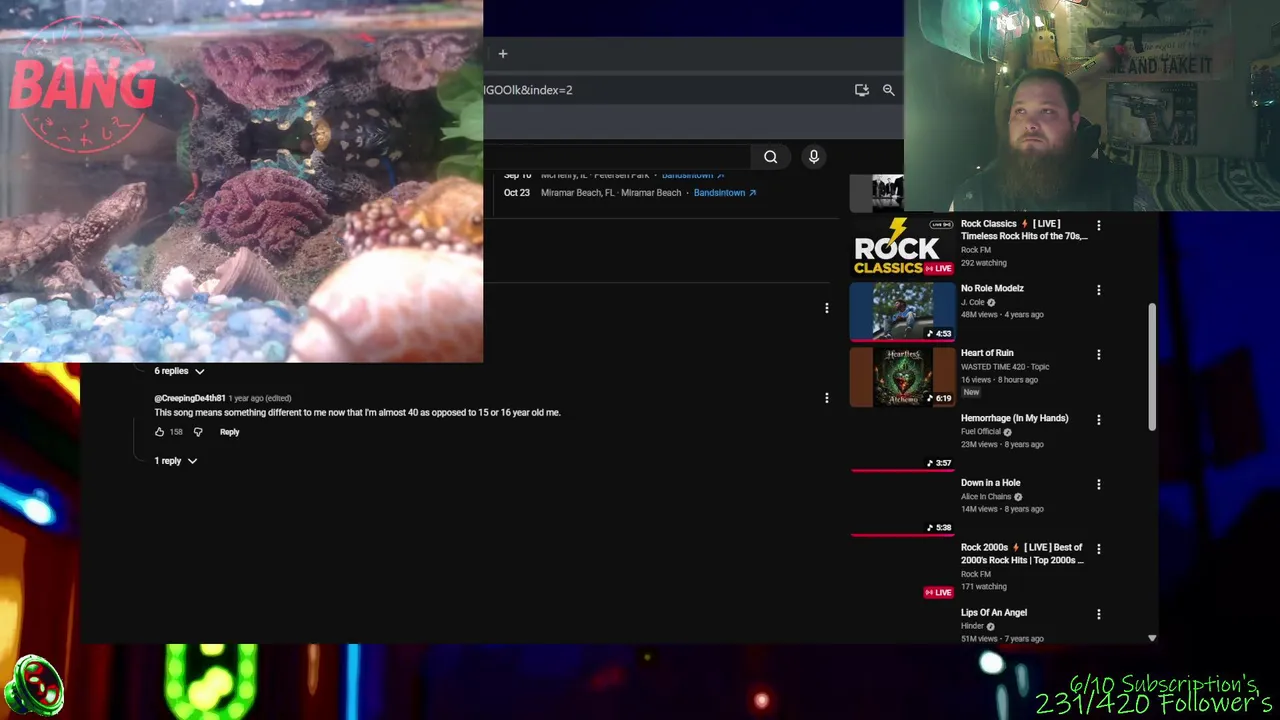Open Hemorrhage (In My Hands) video title
Screen dimensions: 1280x720
click(1014, 418)
